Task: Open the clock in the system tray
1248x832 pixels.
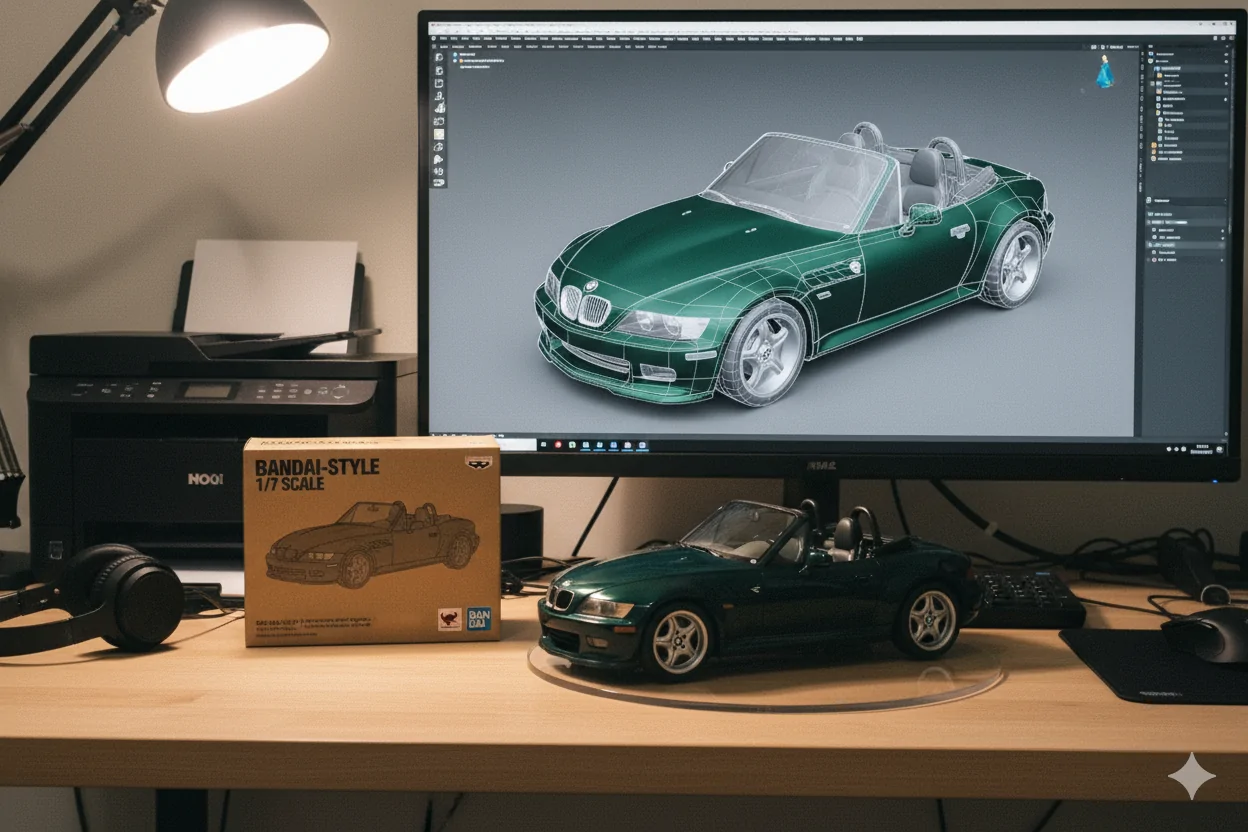Action: click(x=1202, y=449)
